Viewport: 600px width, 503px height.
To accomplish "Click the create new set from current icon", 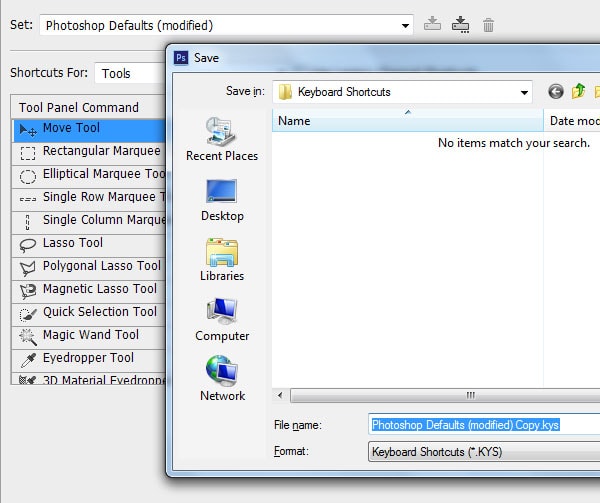I will [x=460, y=25].
